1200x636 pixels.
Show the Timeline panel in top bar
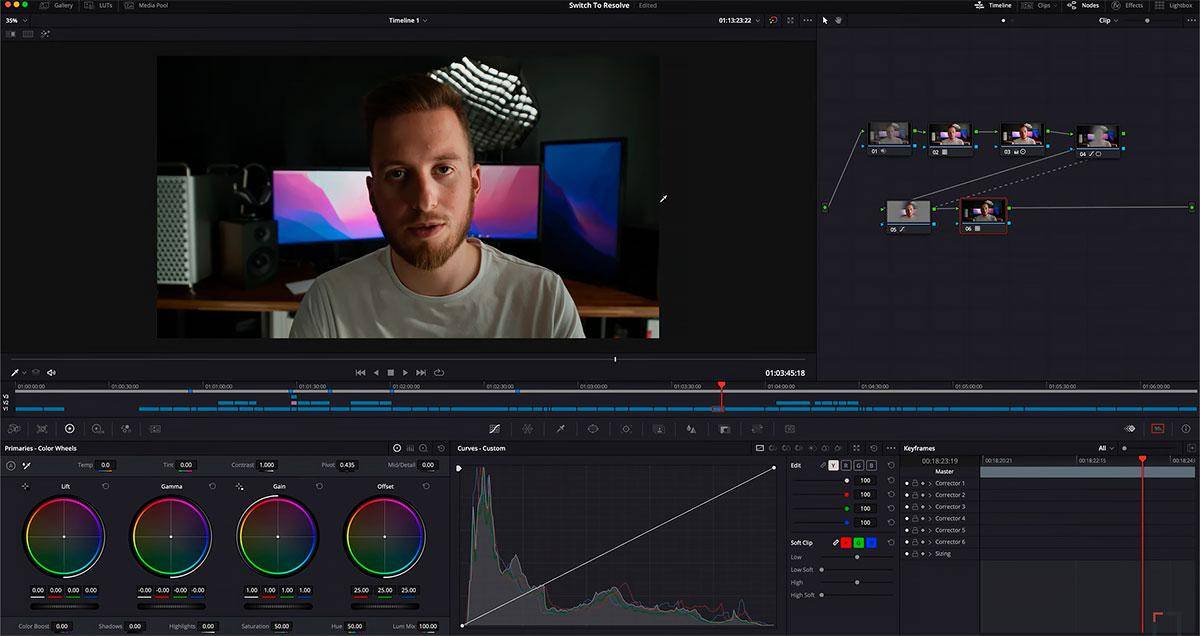(x=993, y=5)
